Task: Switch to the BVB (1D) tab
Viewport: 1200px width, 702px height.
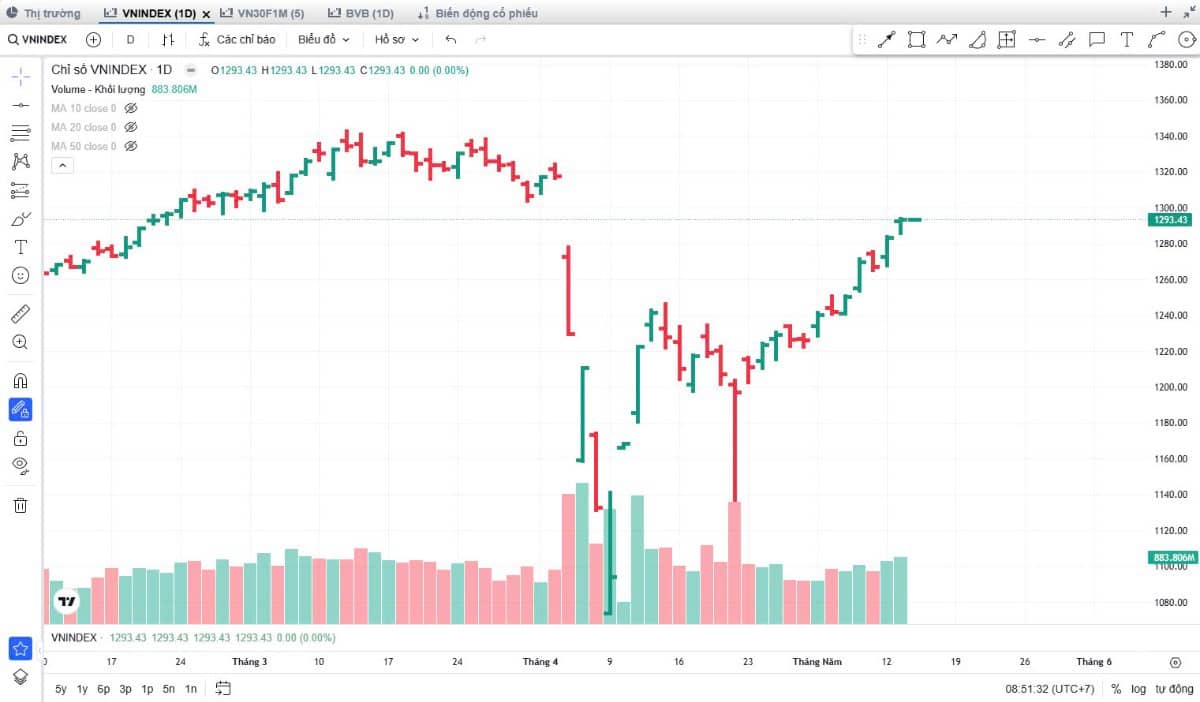Action: (x=362, y=13)
